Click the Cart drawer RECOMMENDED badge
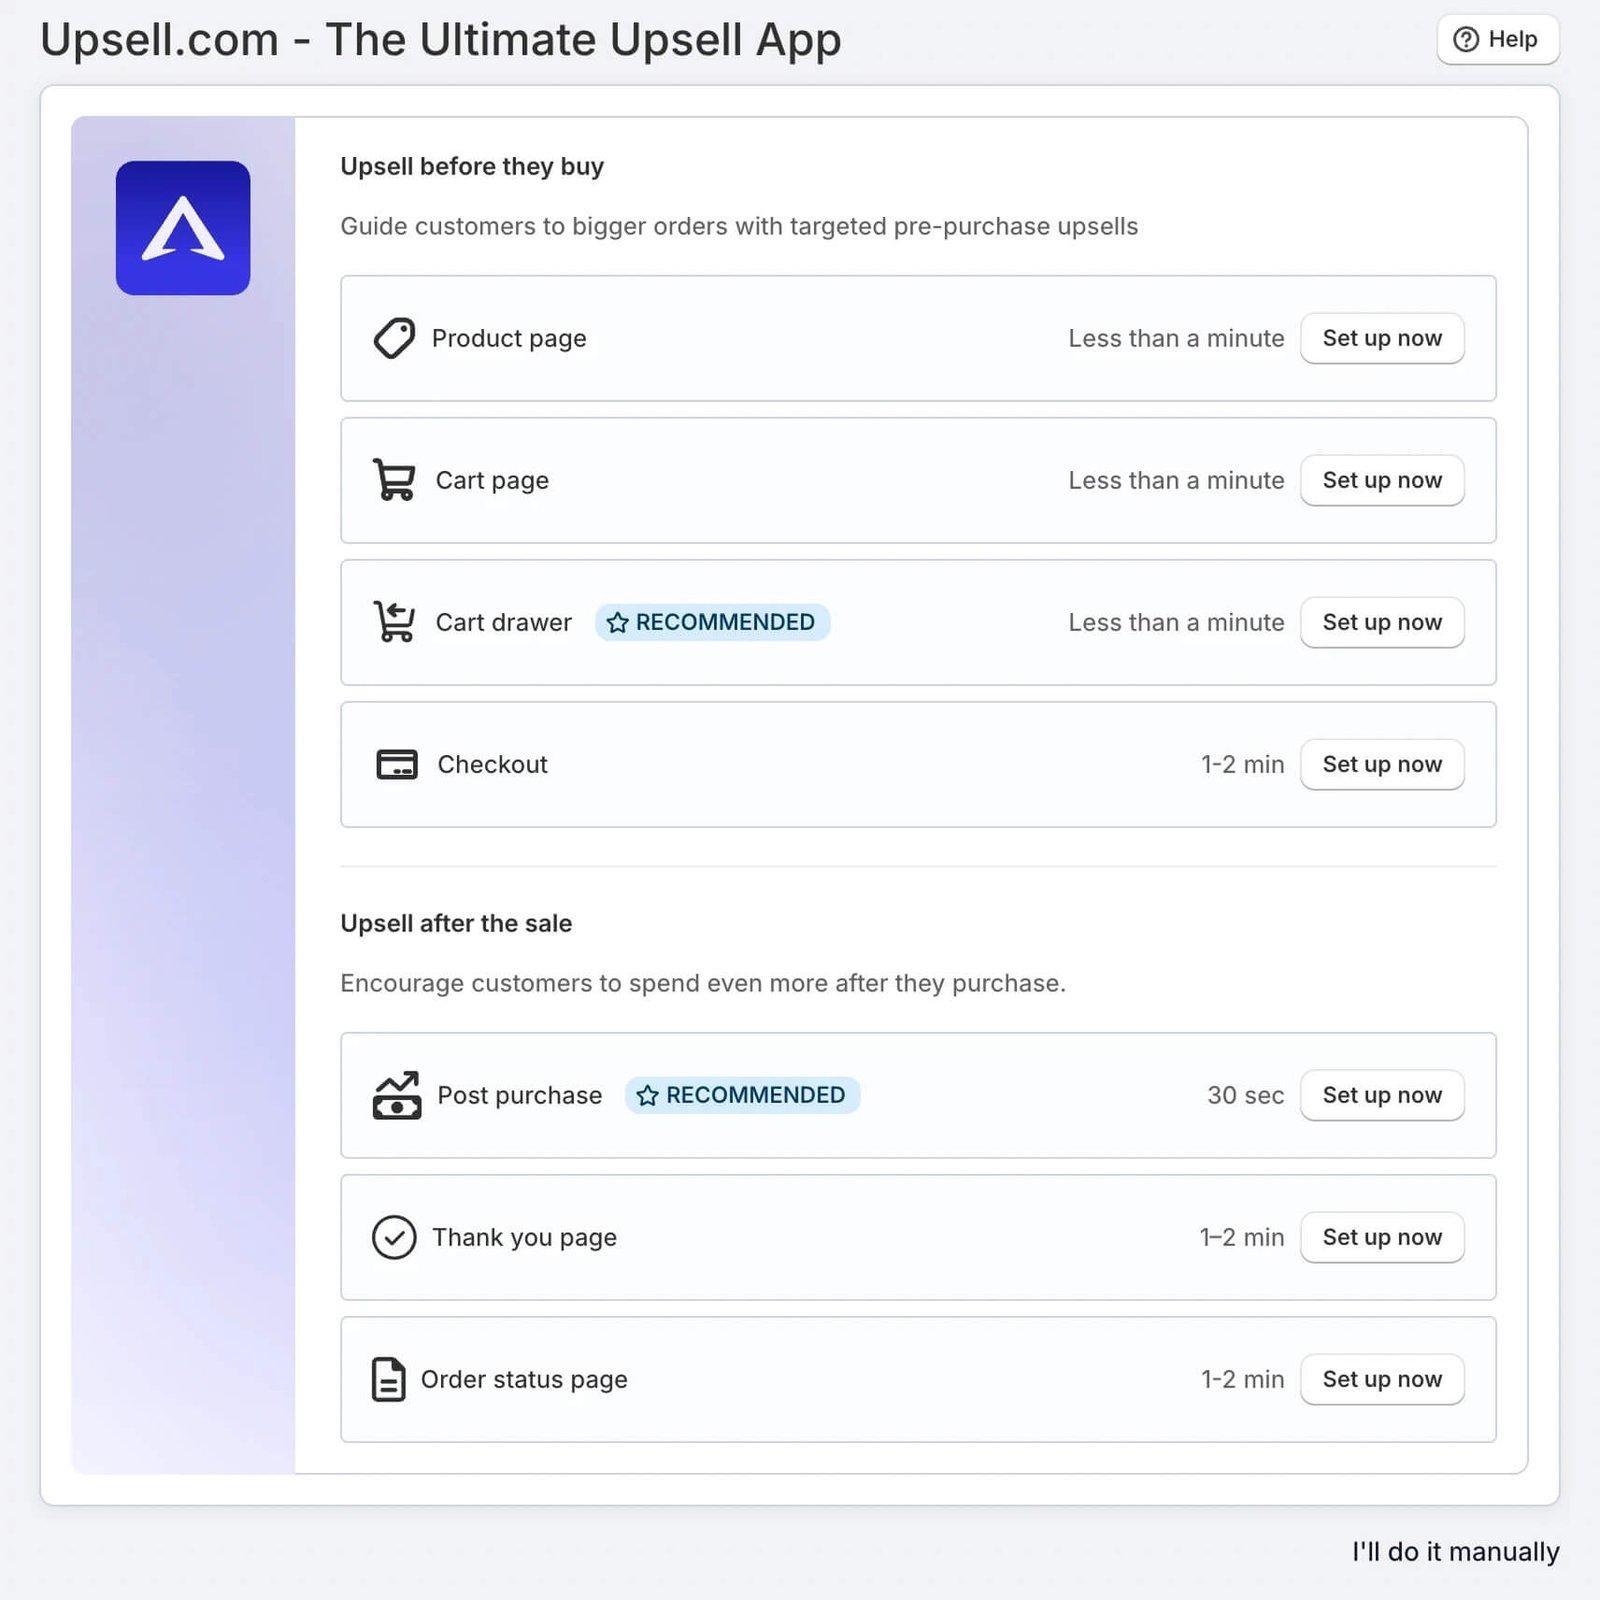Image resolution: width=1600 pixels, height=1600 pixels. coord(712,622)
